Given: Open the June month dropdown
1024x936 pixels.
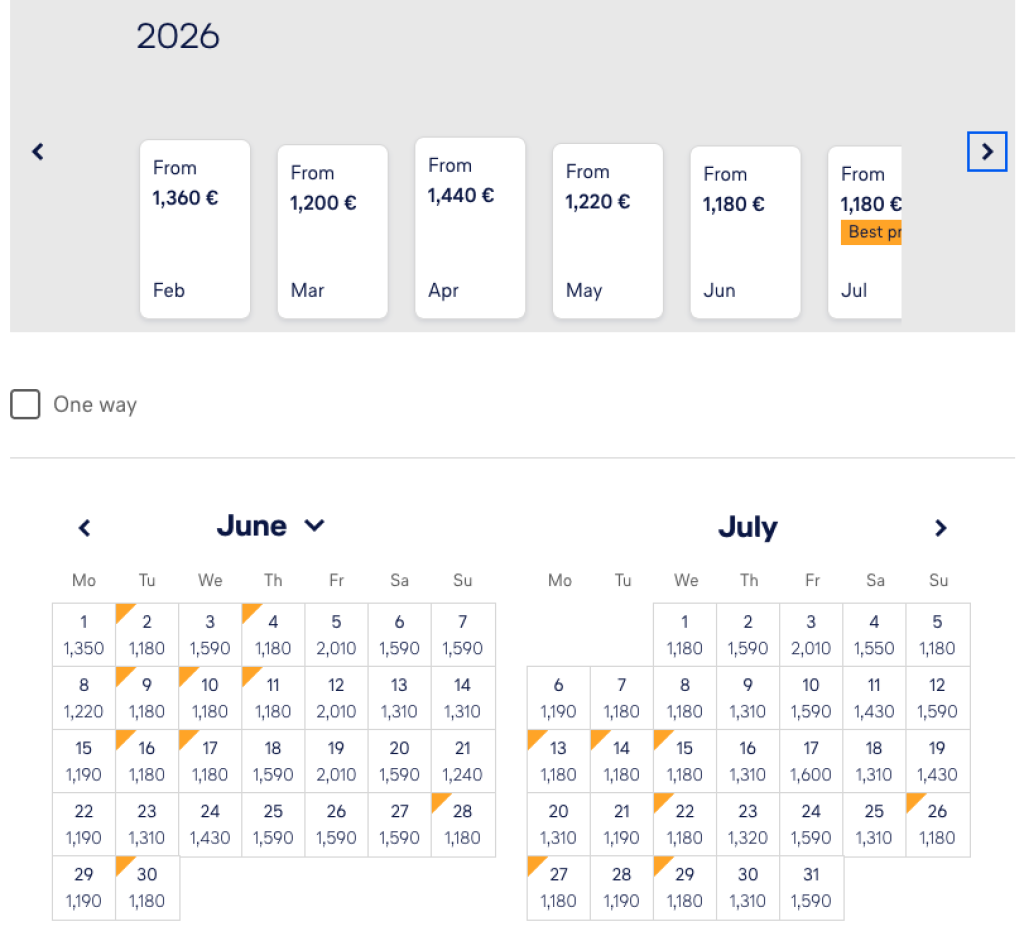Looking at the screenshot, I should [x=314, y=526].
